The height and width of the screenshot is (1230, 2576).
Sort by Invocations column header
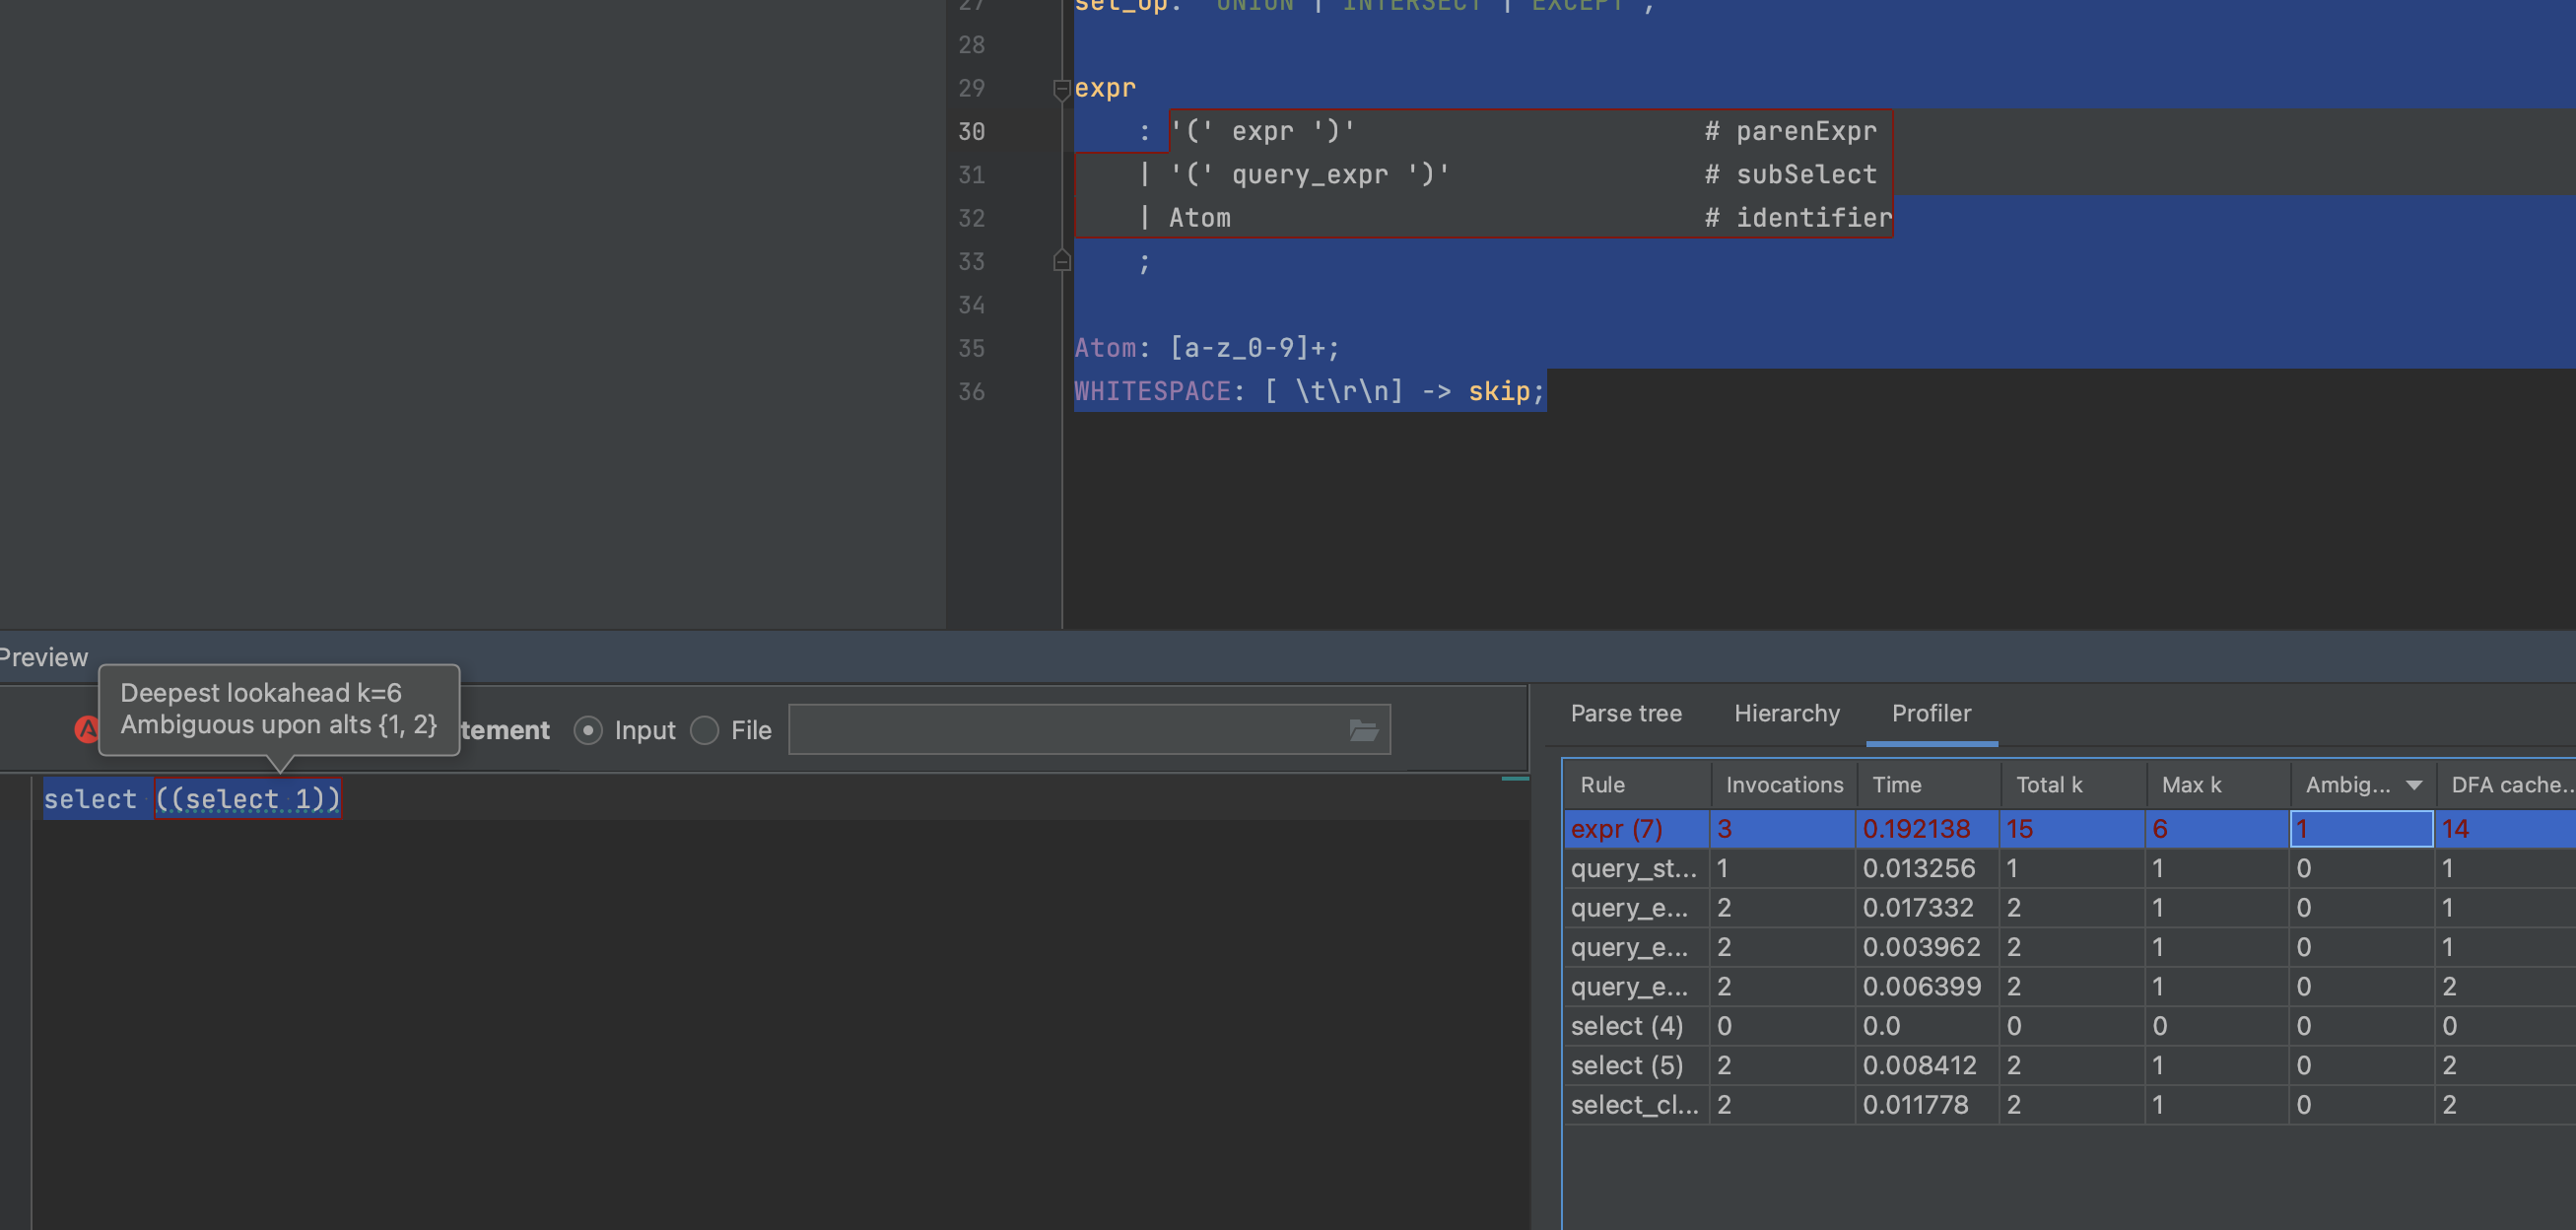pyautogui.click(x=1783, y=785)
